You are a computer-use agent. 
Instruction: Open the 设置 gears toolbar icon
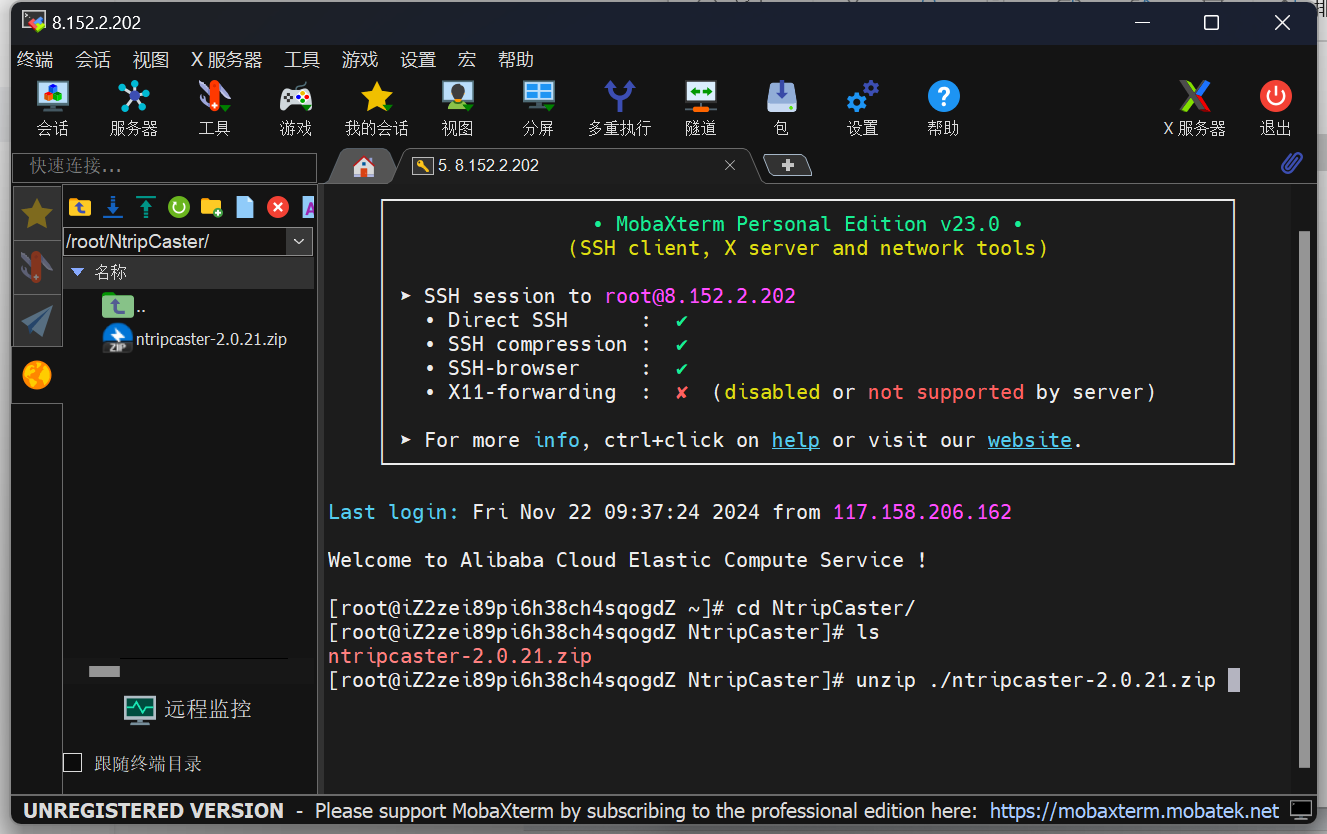coord(862,108)
